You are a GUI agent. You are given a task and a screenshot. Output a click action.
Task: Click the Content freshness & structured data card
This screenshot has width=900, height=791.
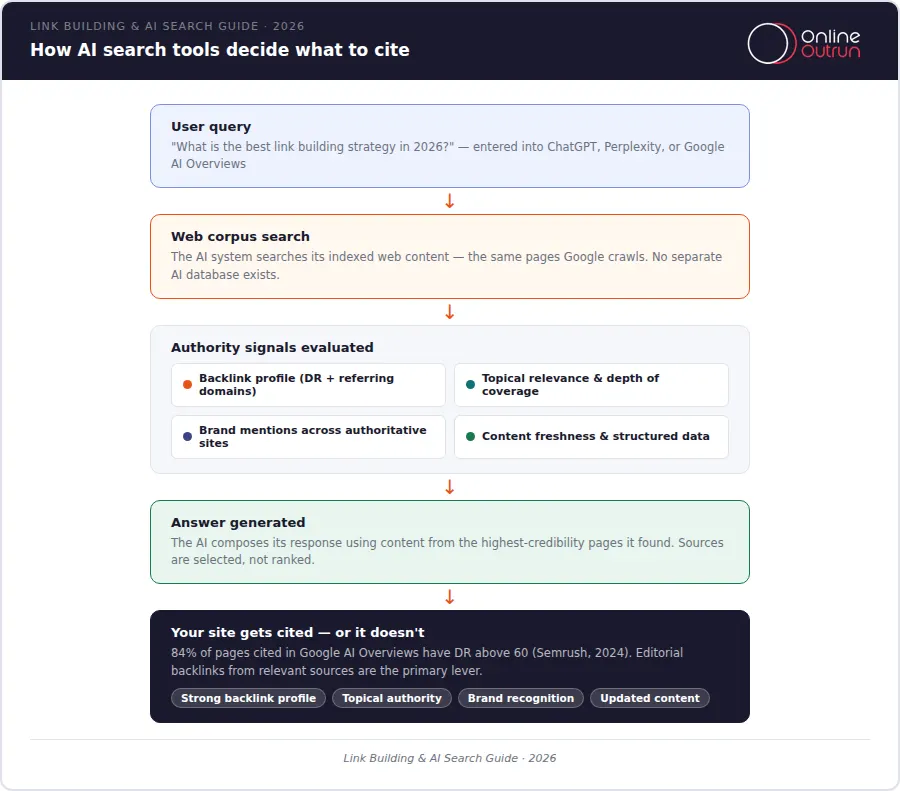591,437
